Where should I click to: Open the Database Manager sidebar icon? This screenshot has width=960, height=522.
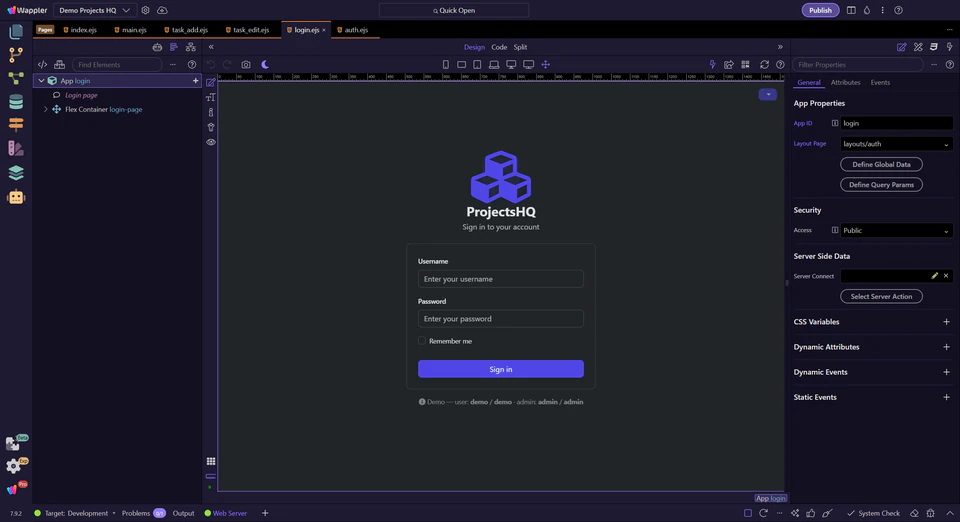pos(16,102)
